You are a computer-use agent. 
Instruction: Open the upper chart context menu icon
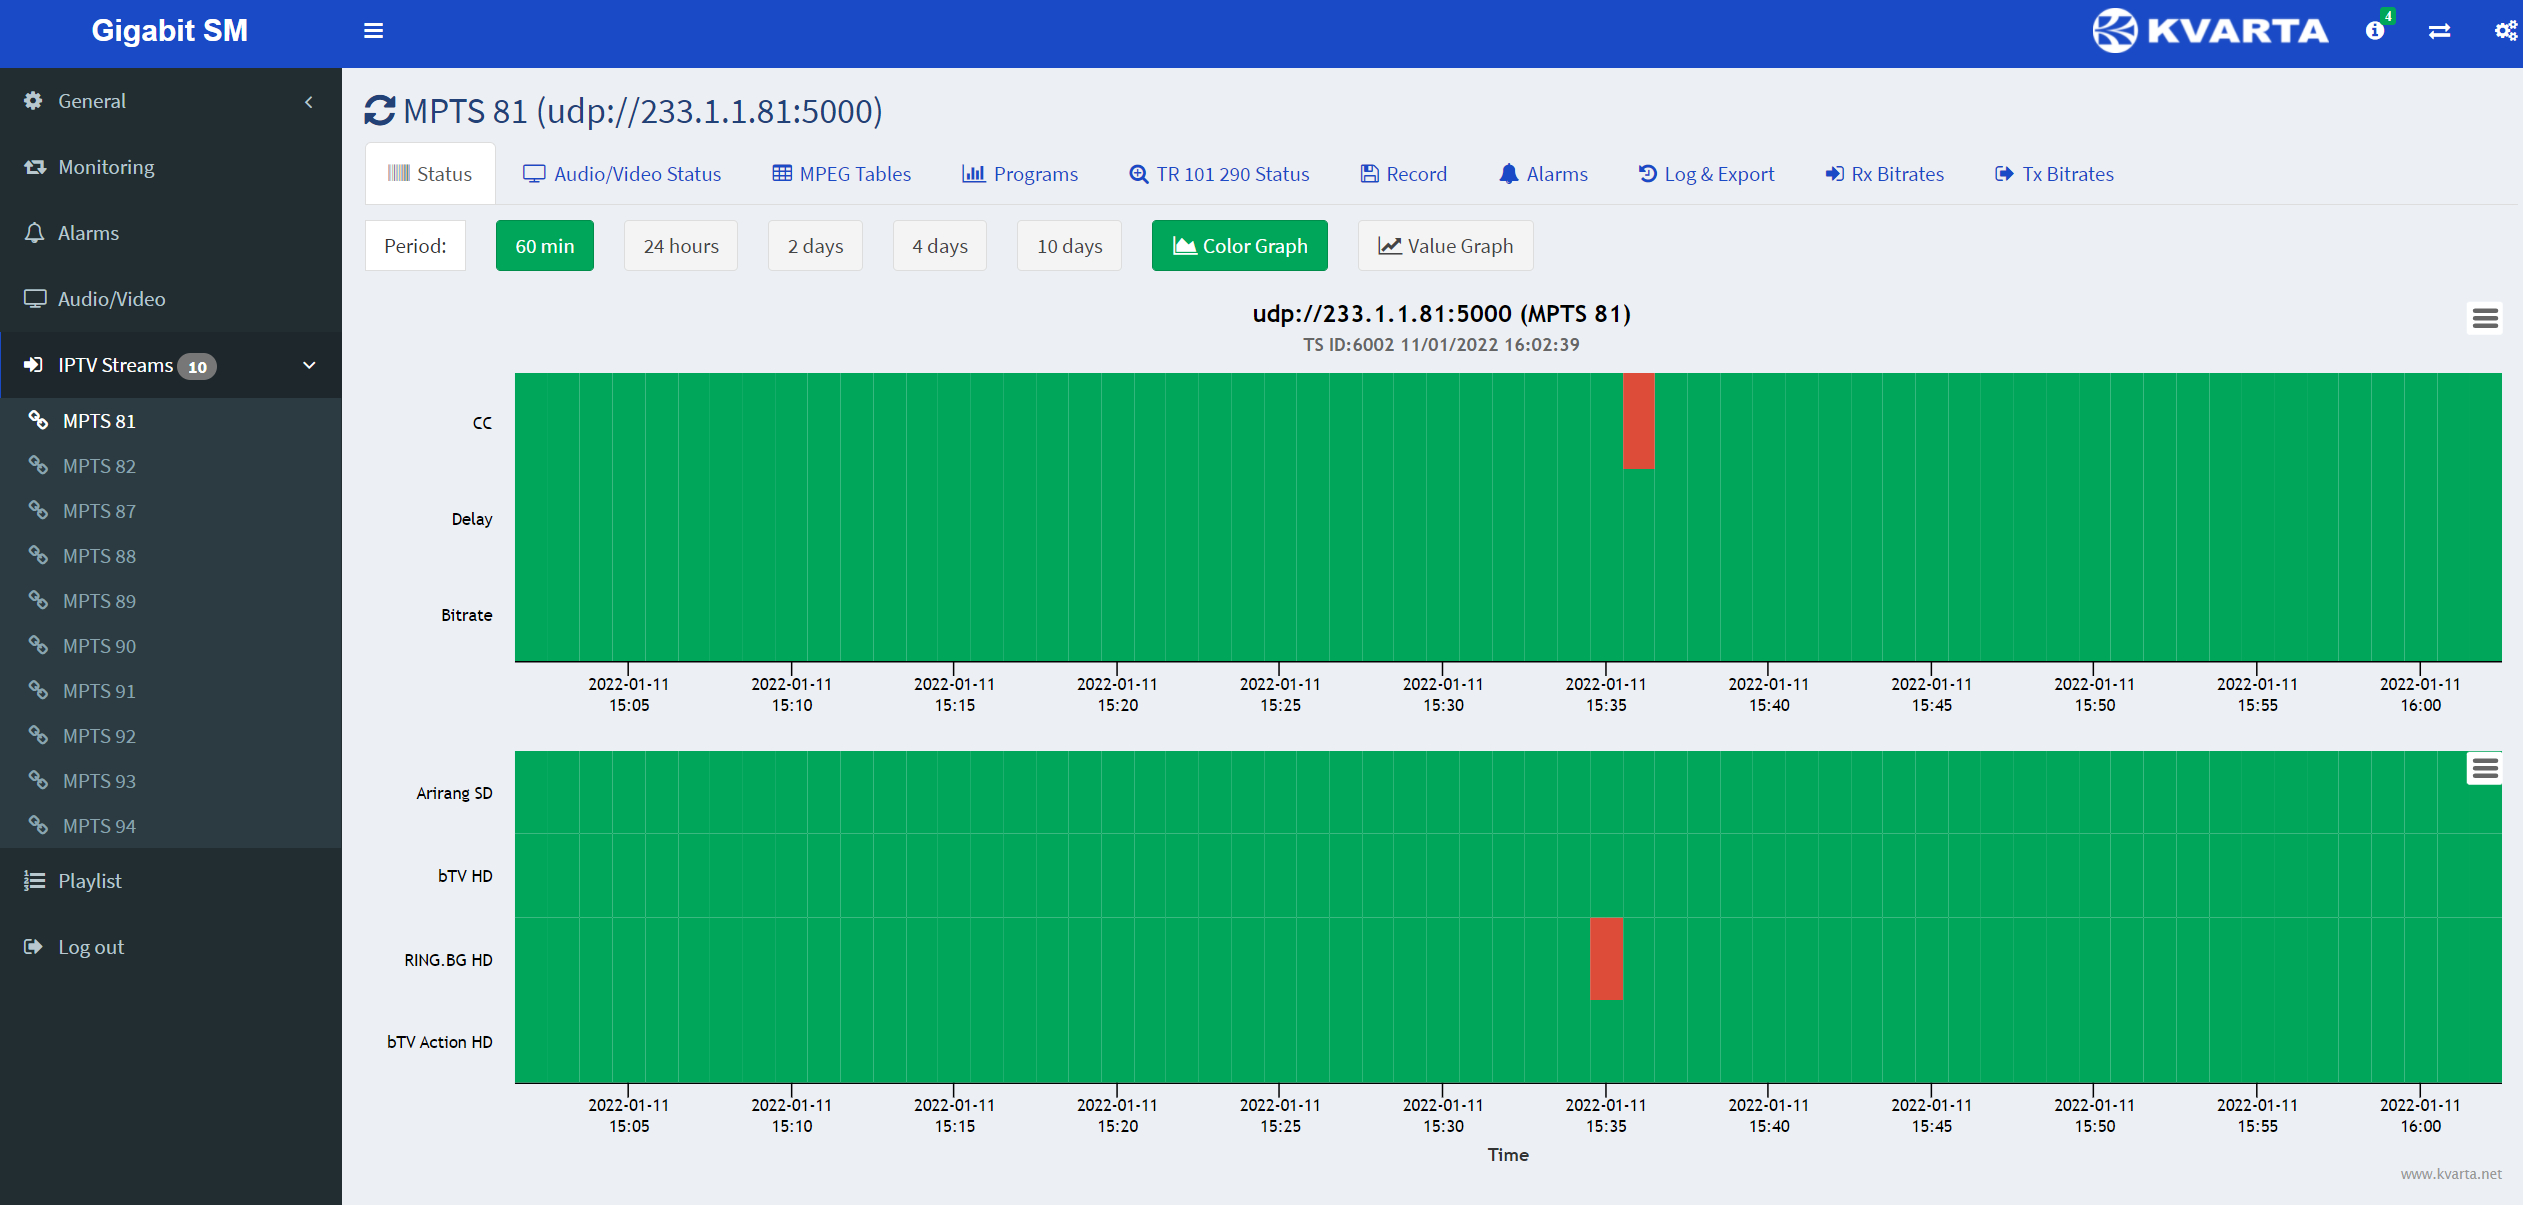(2485, 318)
